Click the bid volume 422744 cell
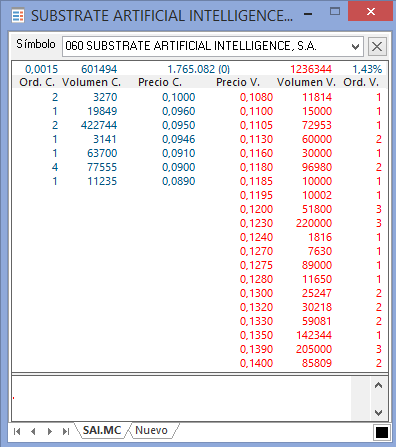The width and height of the screenshot is (396, 447). click(x=99, y=125)
